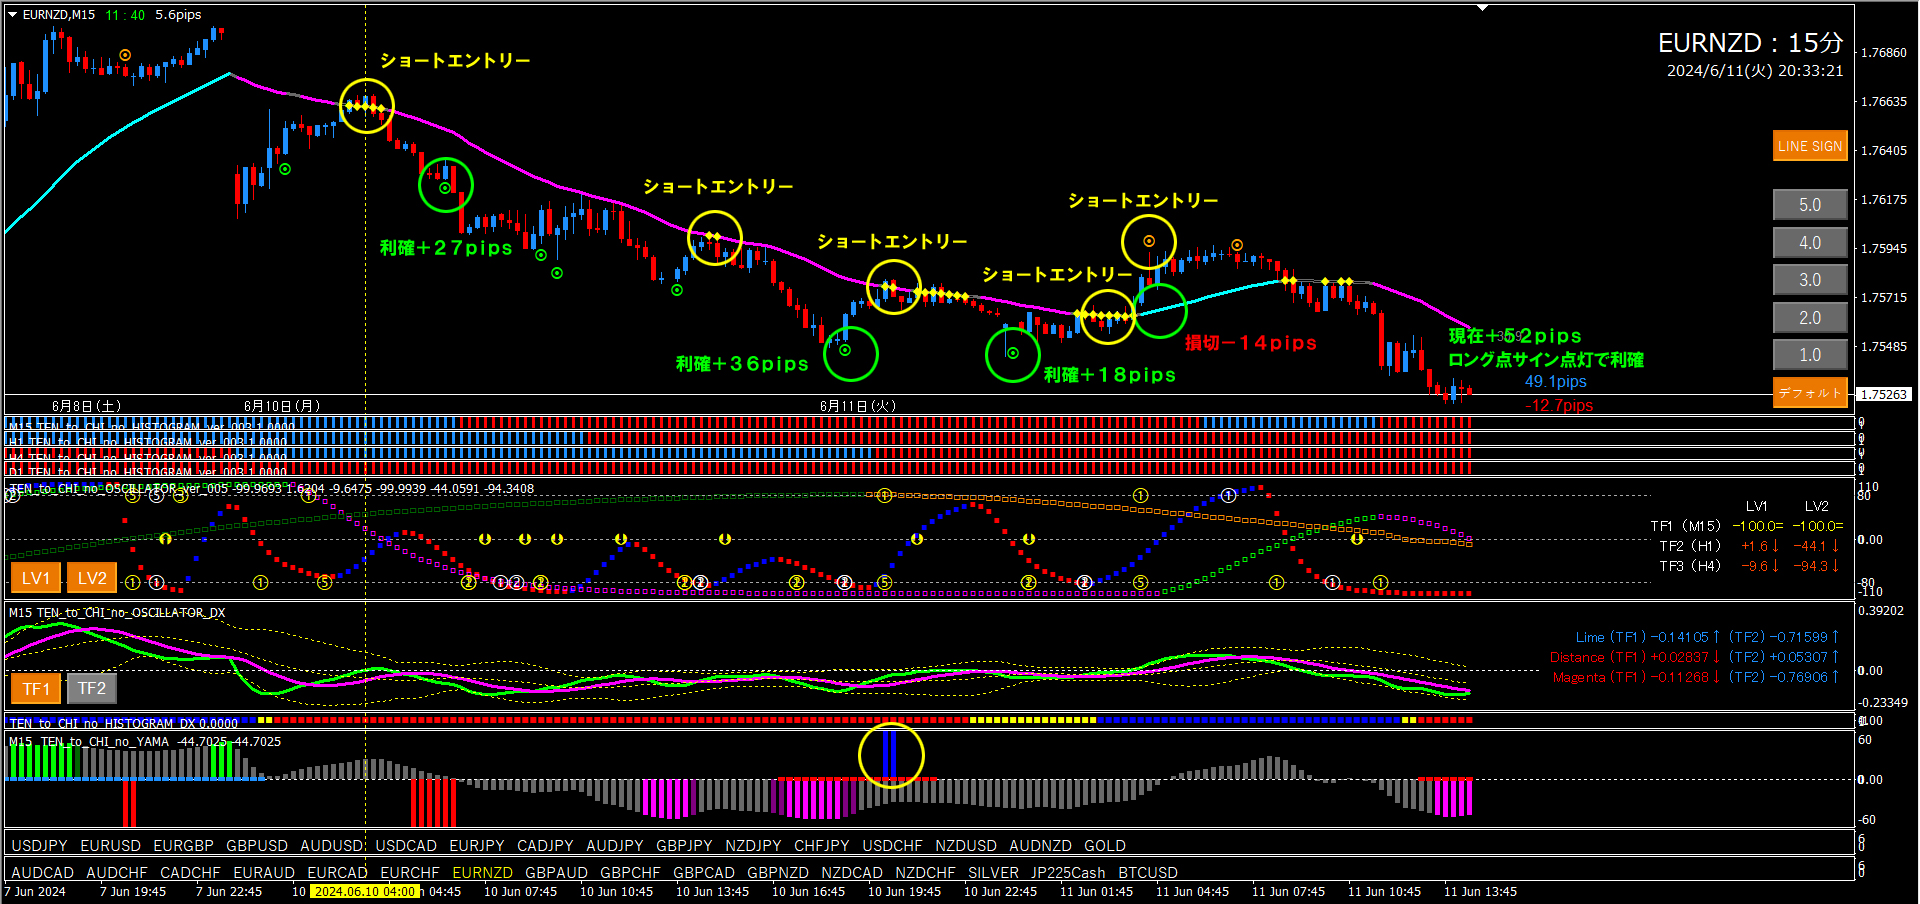Screen dimensions: 1920x904
Task: Click the 利確+27pips label
Action: [446, 248]
